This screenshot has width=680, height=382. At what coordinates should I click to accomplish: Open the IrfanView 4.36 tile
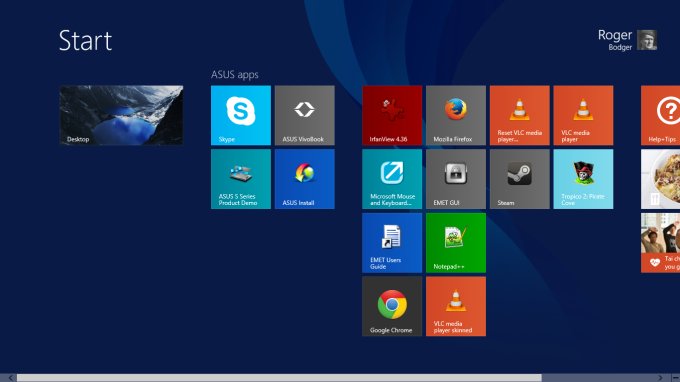392,115
